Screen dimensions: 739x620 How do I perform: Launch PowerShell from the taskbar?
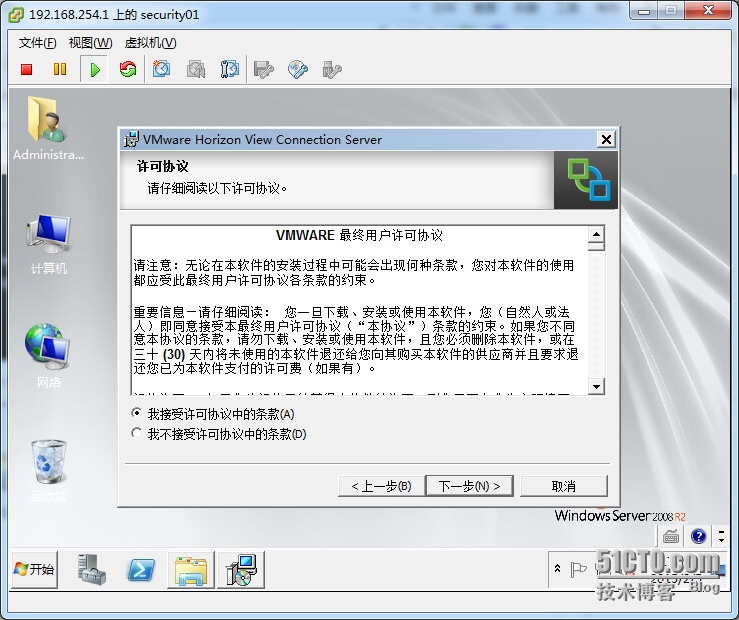tap(141, 570)
